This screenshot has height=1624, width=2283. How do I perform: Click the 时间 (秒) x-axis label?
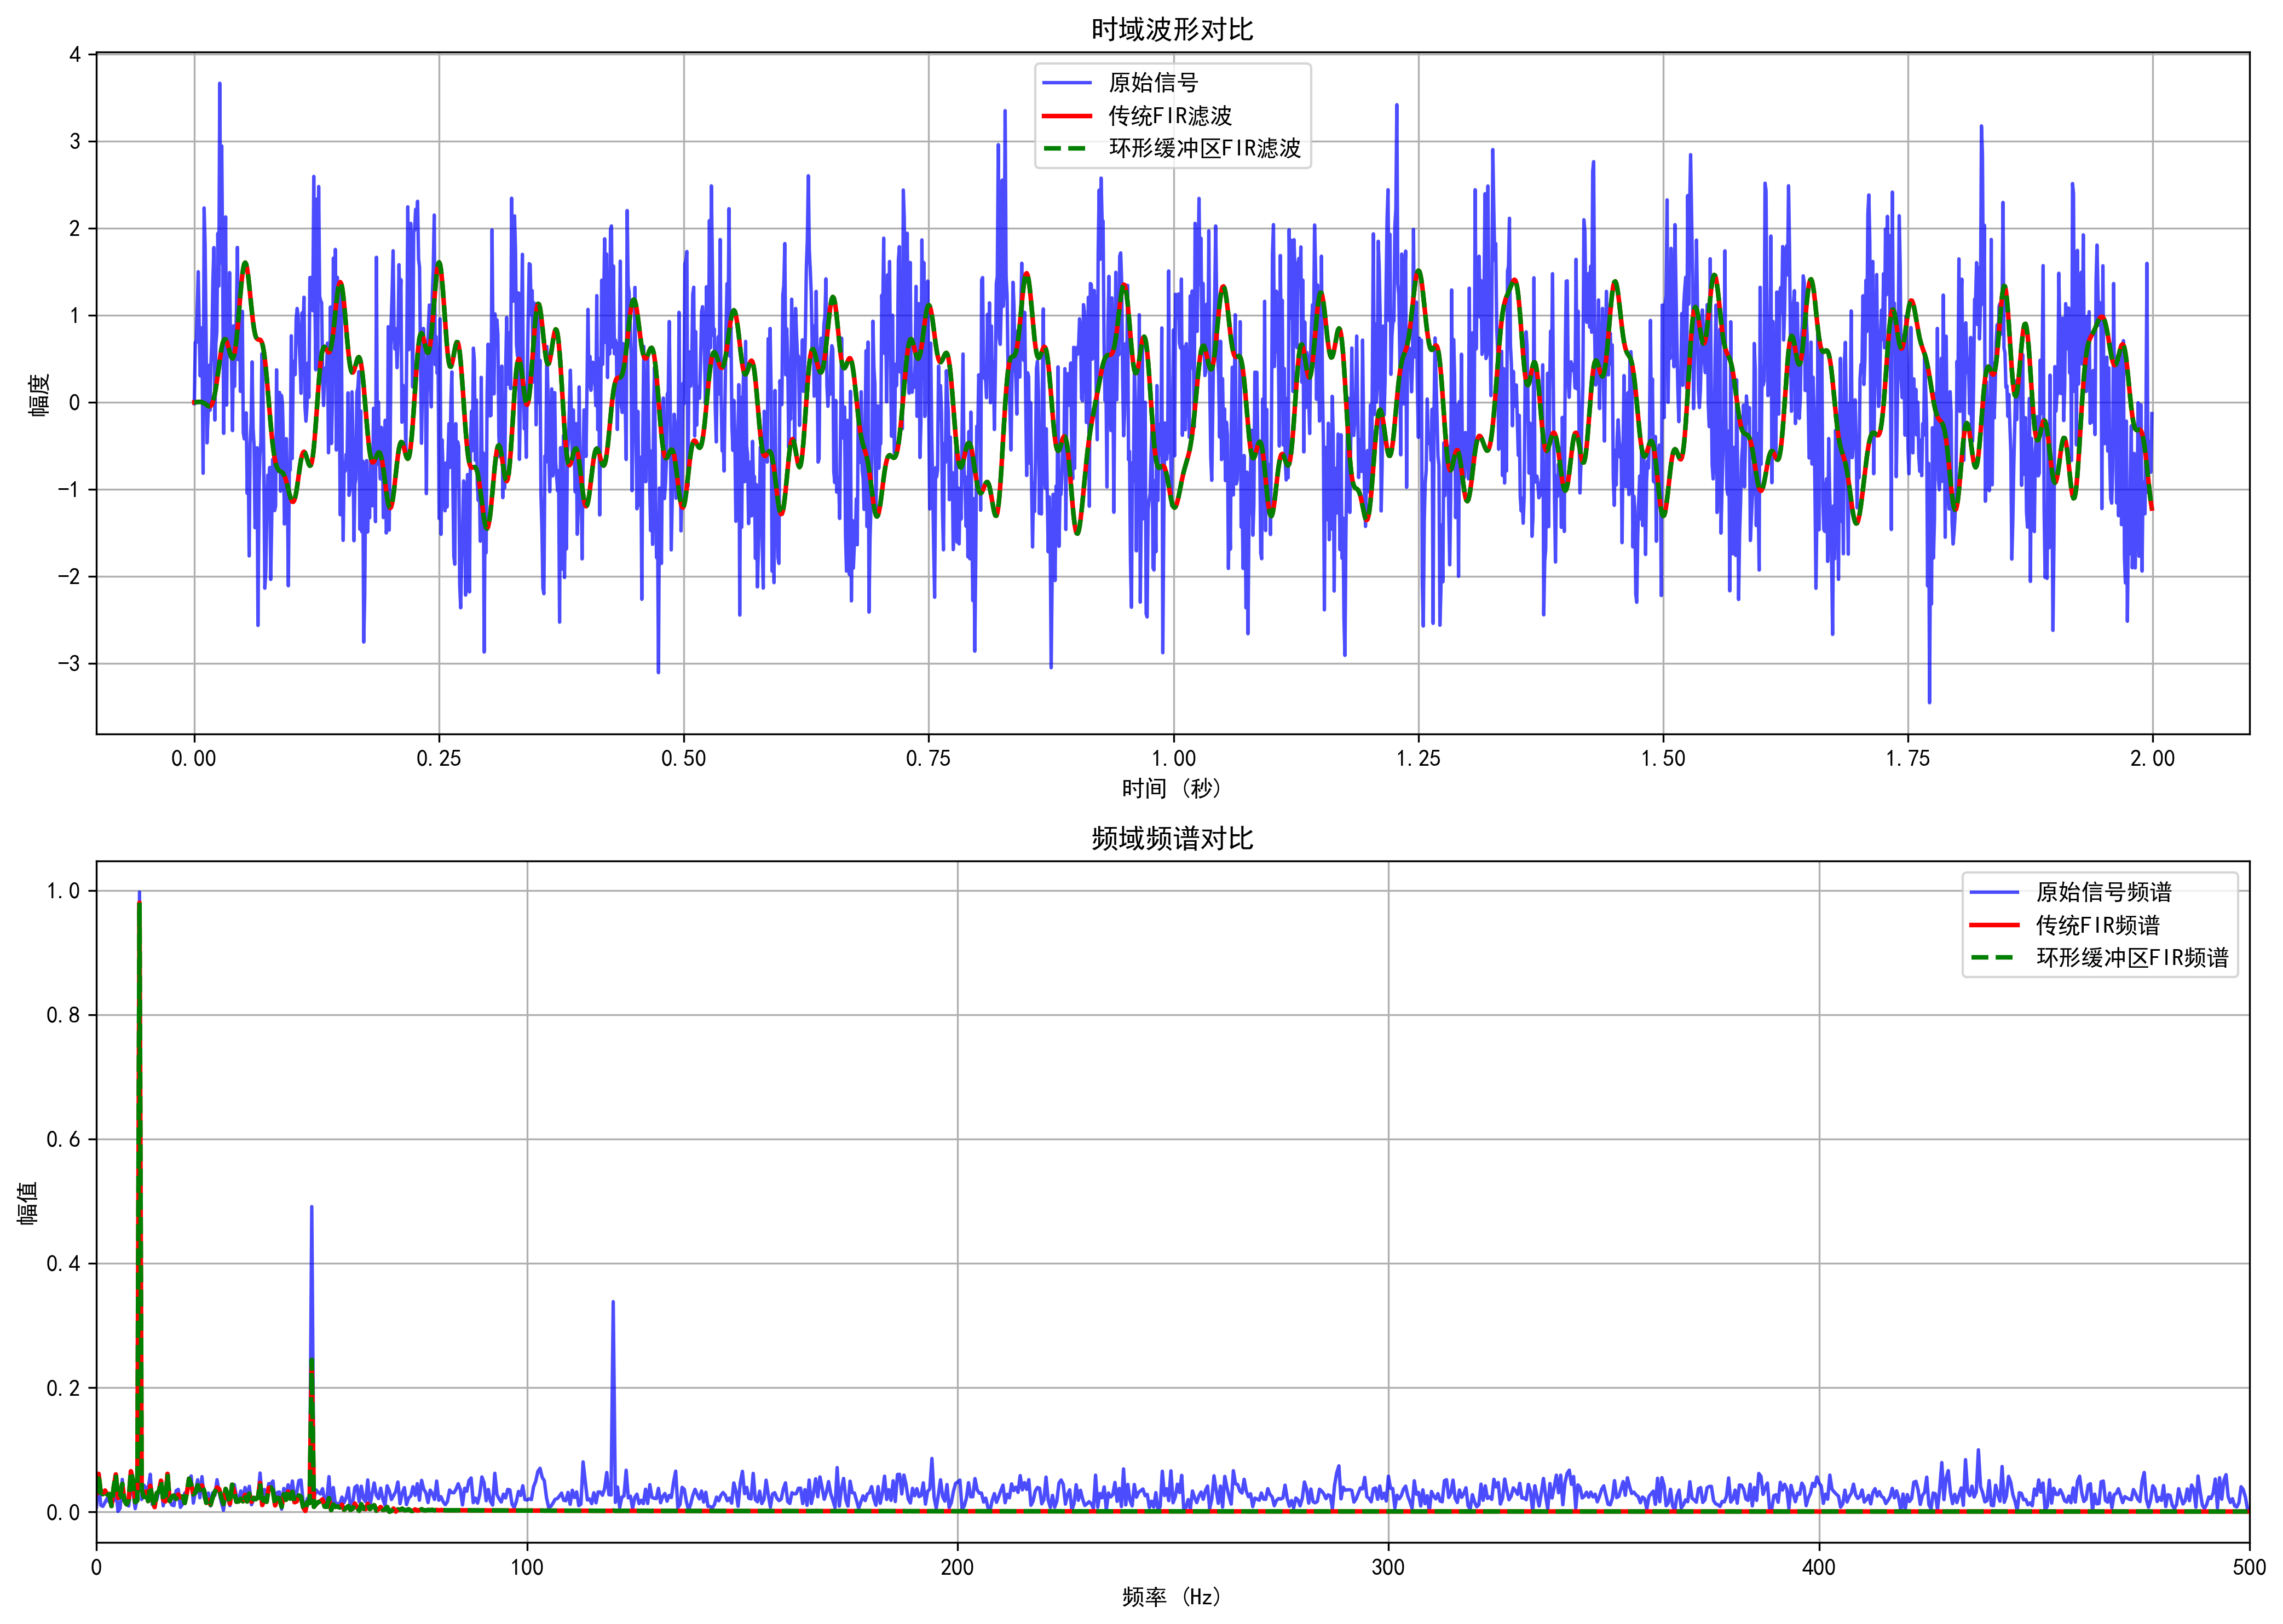tap(1172, 788)
